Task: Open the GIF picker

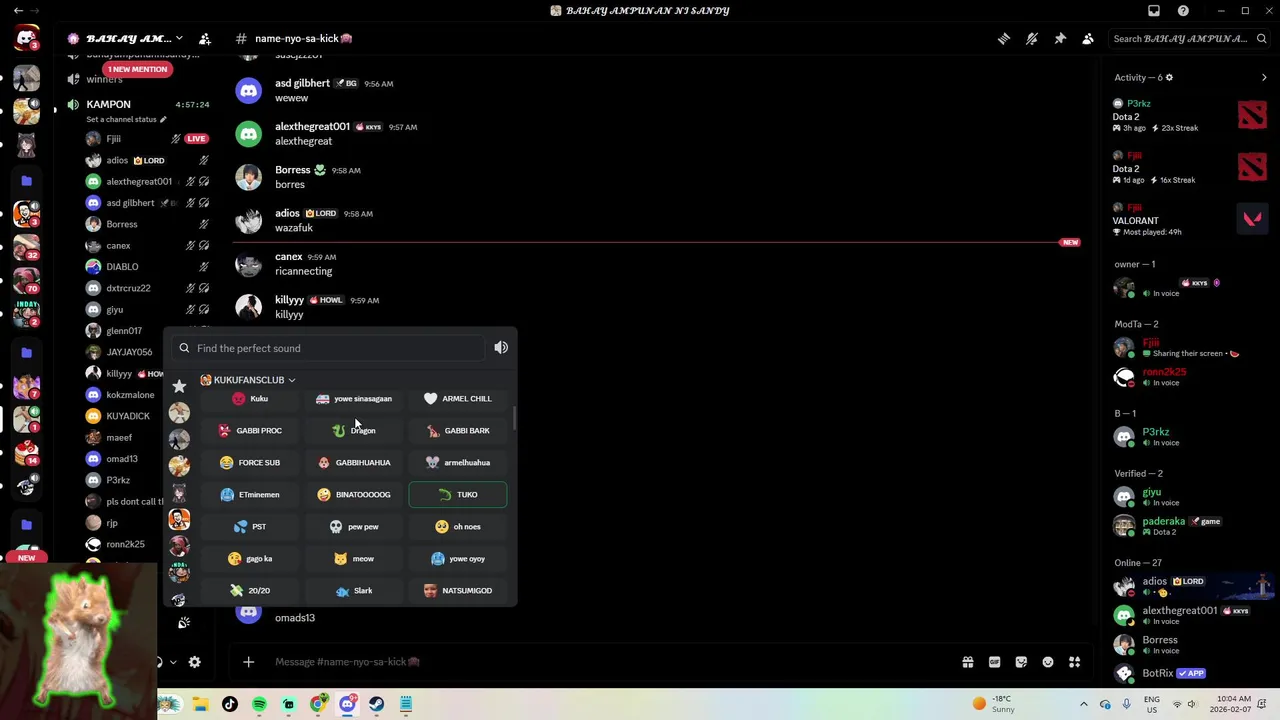Action: click(994, 662)
